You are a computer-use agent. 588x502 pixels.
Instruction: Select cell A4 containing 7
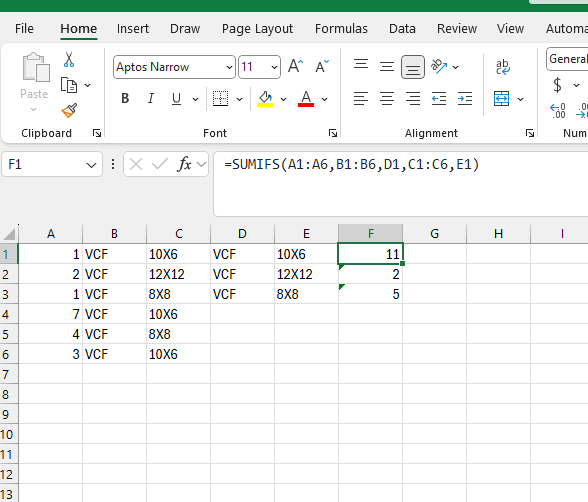[x=50, y=314]
